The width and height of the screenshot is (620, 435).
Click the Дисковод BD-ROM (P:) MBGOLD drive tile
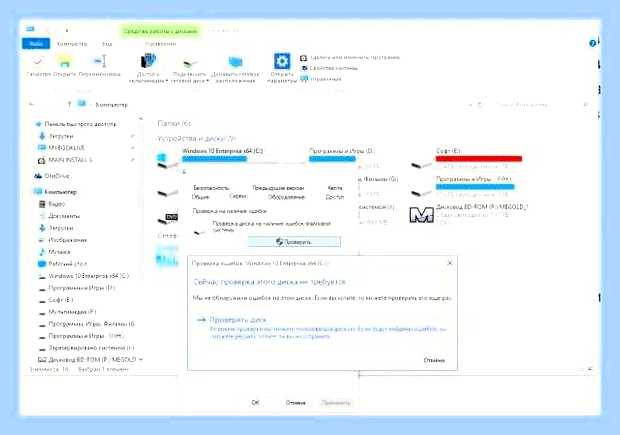tap(469, 214)
